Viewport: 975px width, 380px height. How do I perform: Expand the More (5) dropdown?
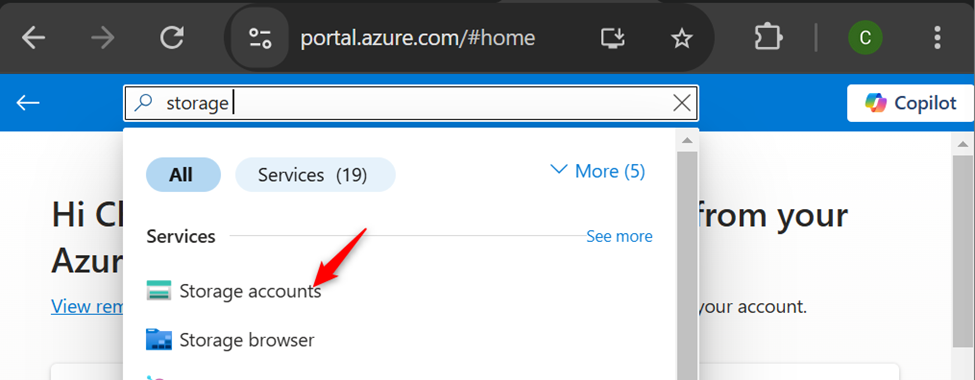pos(598,170)
